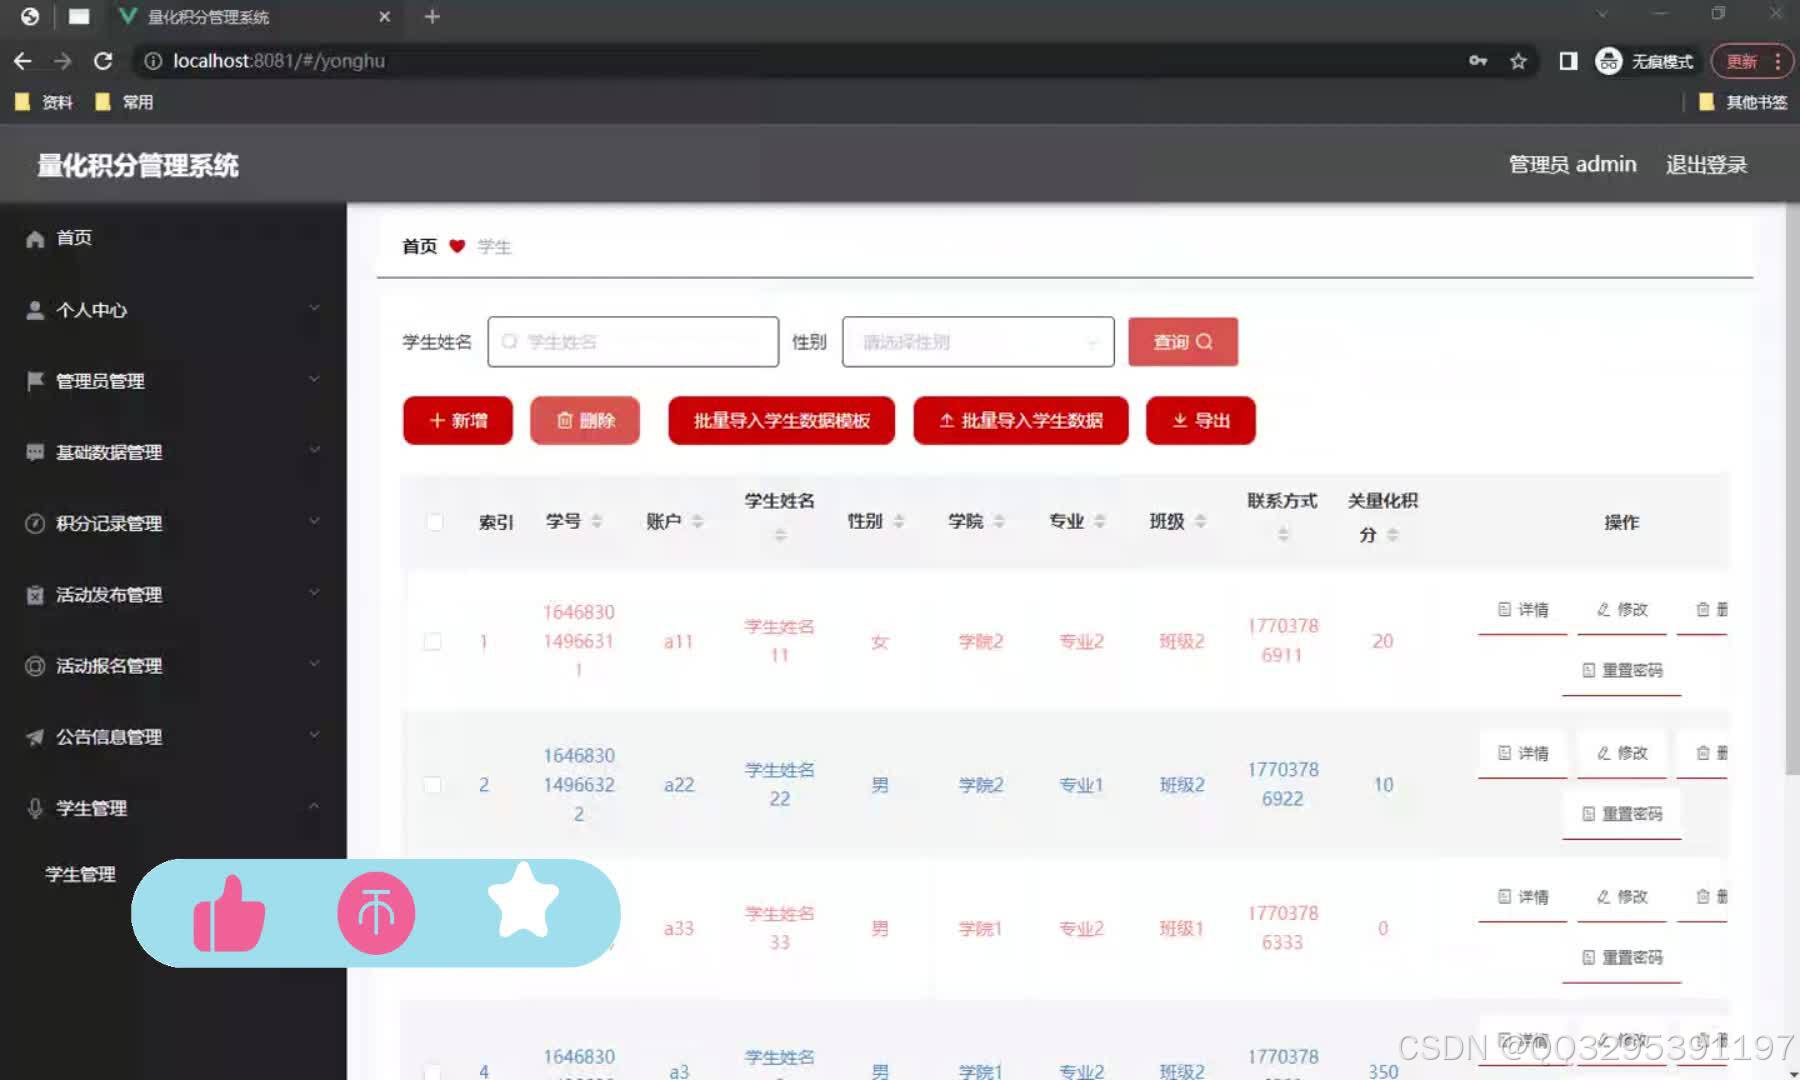Click the 新增 add button
The width and height of the screenshot is (1800, 1080).
point(458,420)
